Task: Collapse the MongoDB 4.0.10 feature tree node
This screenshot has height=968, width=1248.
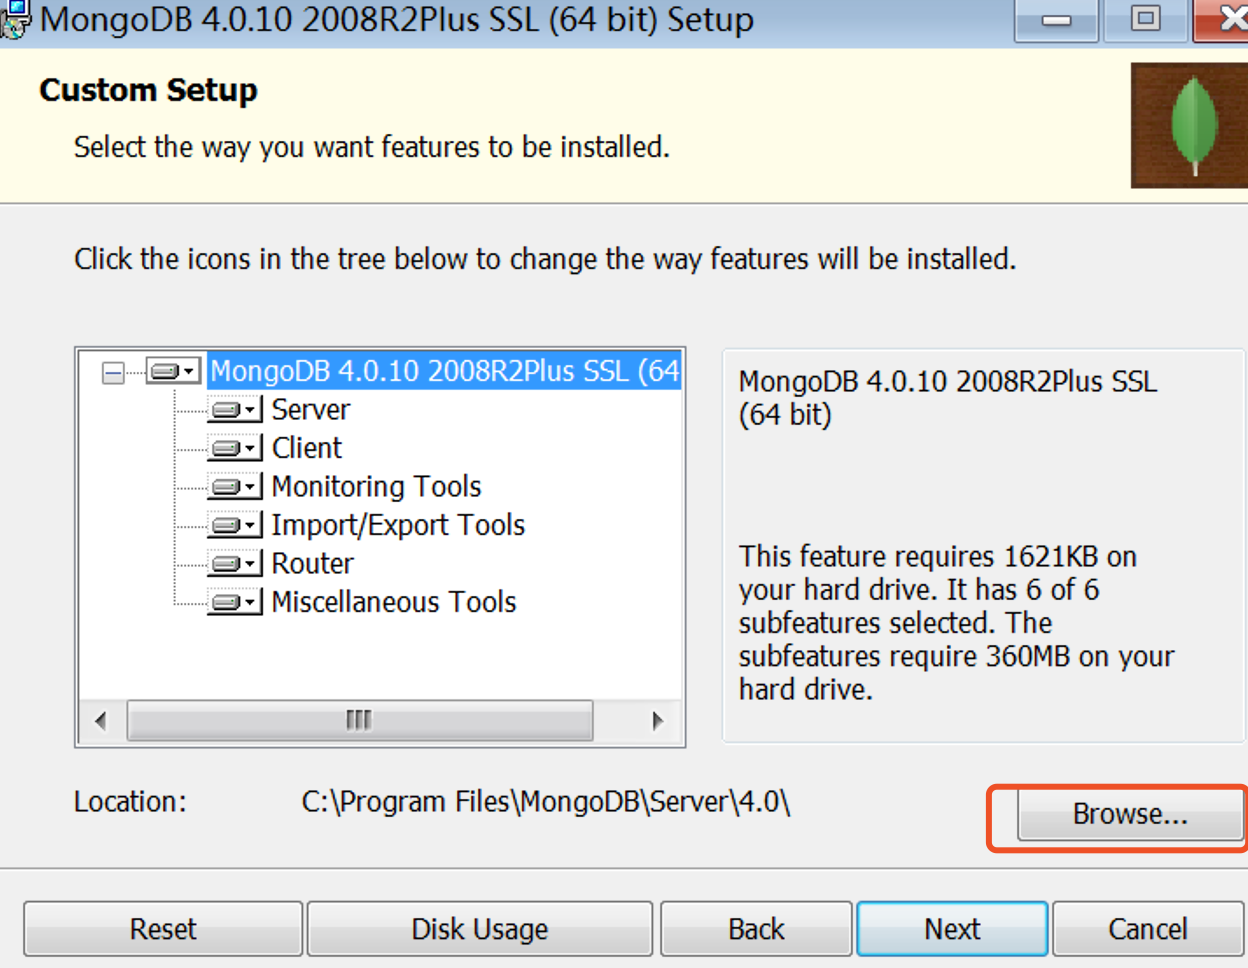Action: click(x=114, y=373)
